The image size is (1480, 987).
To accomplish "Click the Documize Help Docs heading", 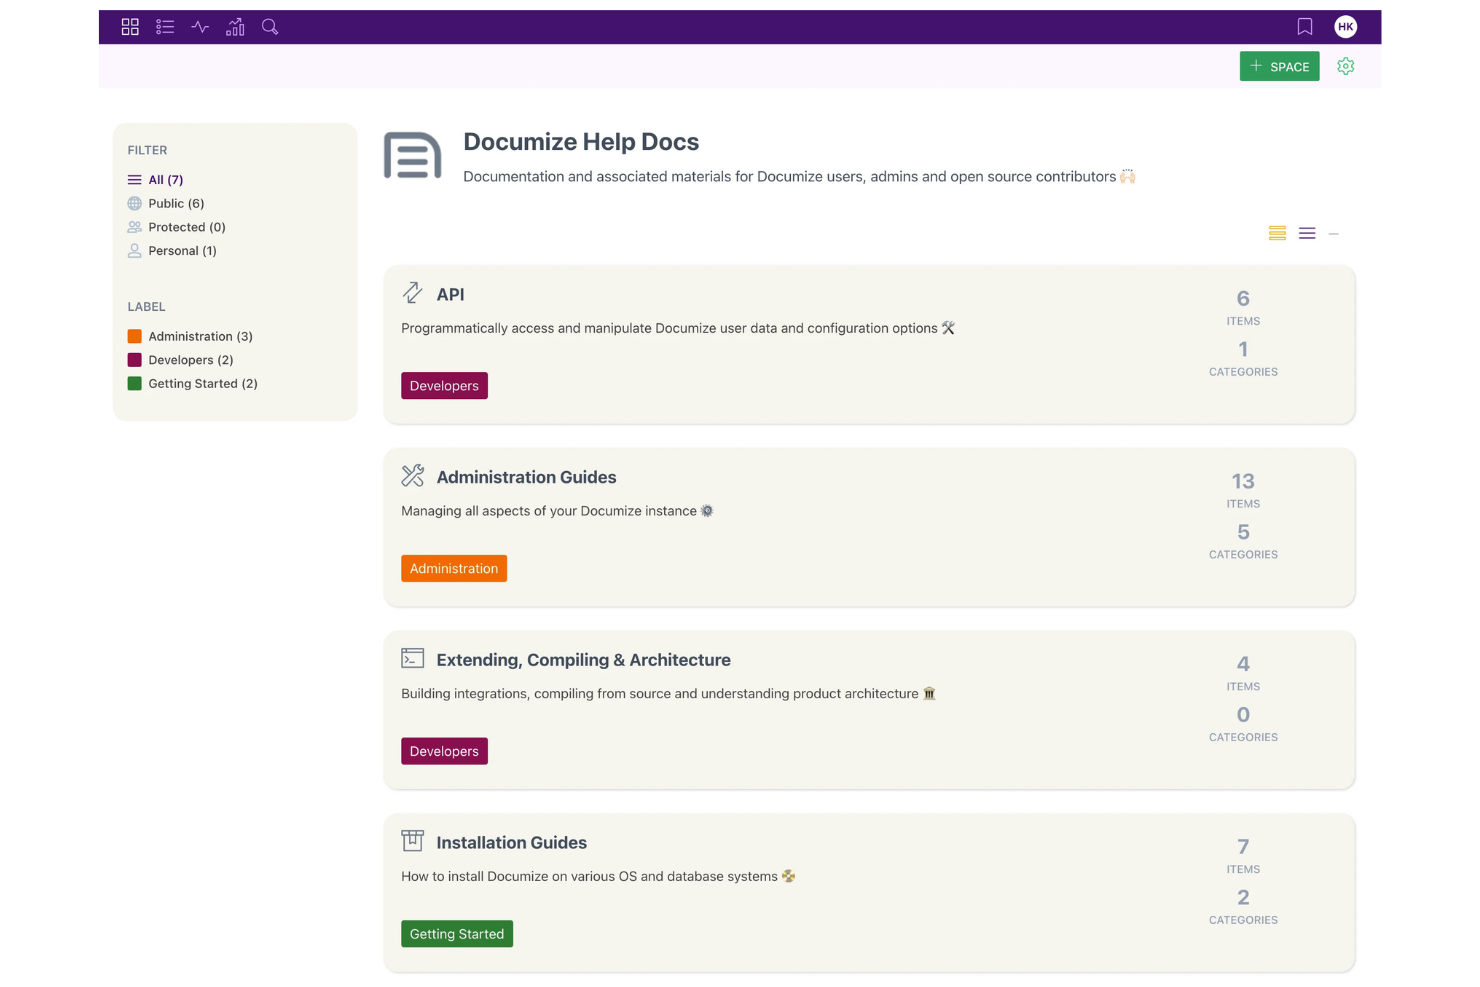I will pyautogui.click(x=581, y=142).
